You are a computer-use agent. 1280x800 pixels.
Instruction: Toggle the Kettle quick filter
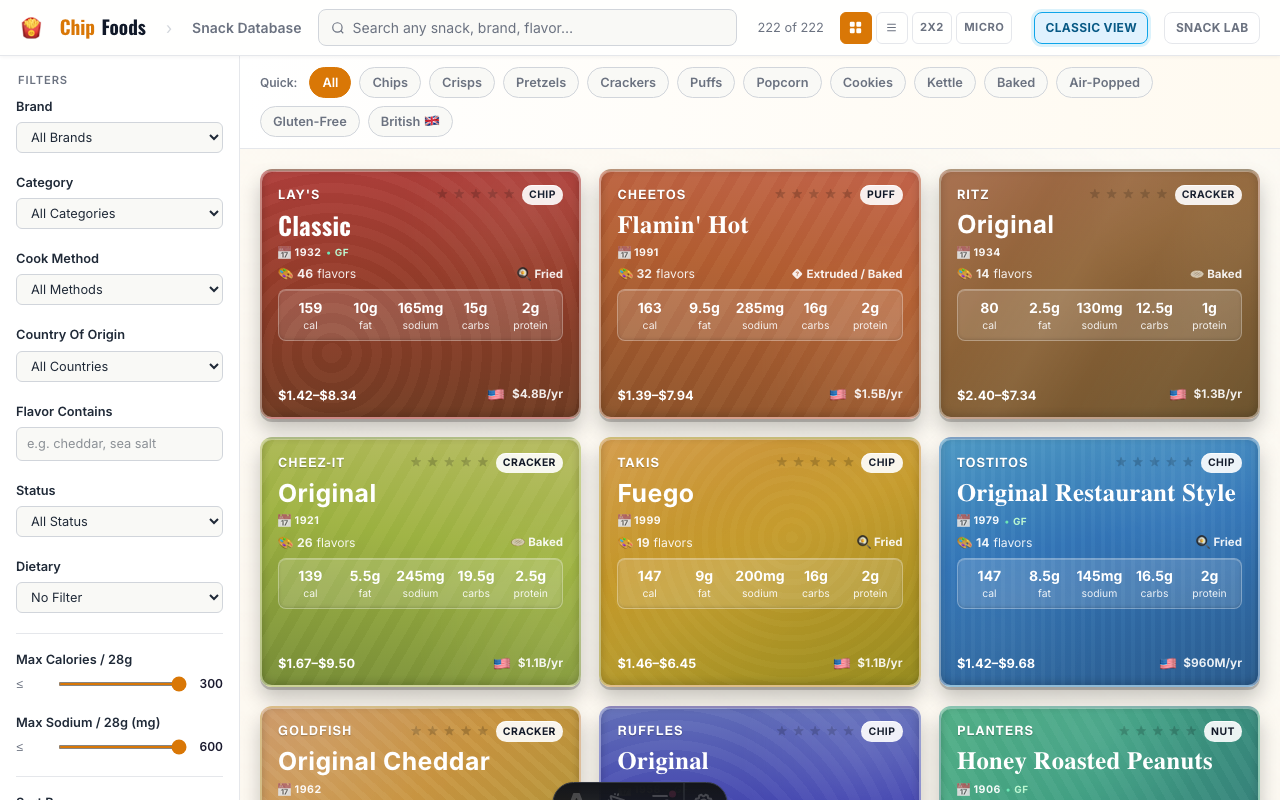coord(944,82)
